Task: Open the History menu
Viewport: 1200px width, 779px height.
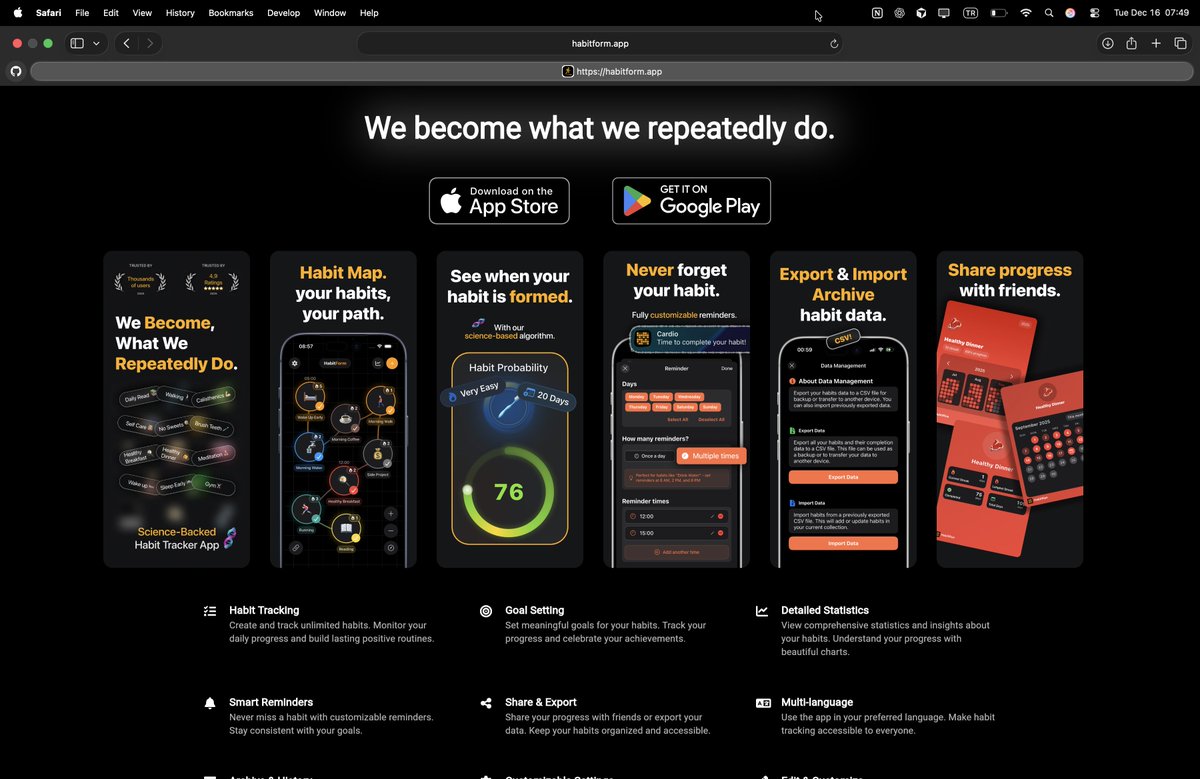Action: tap(180, 13)
